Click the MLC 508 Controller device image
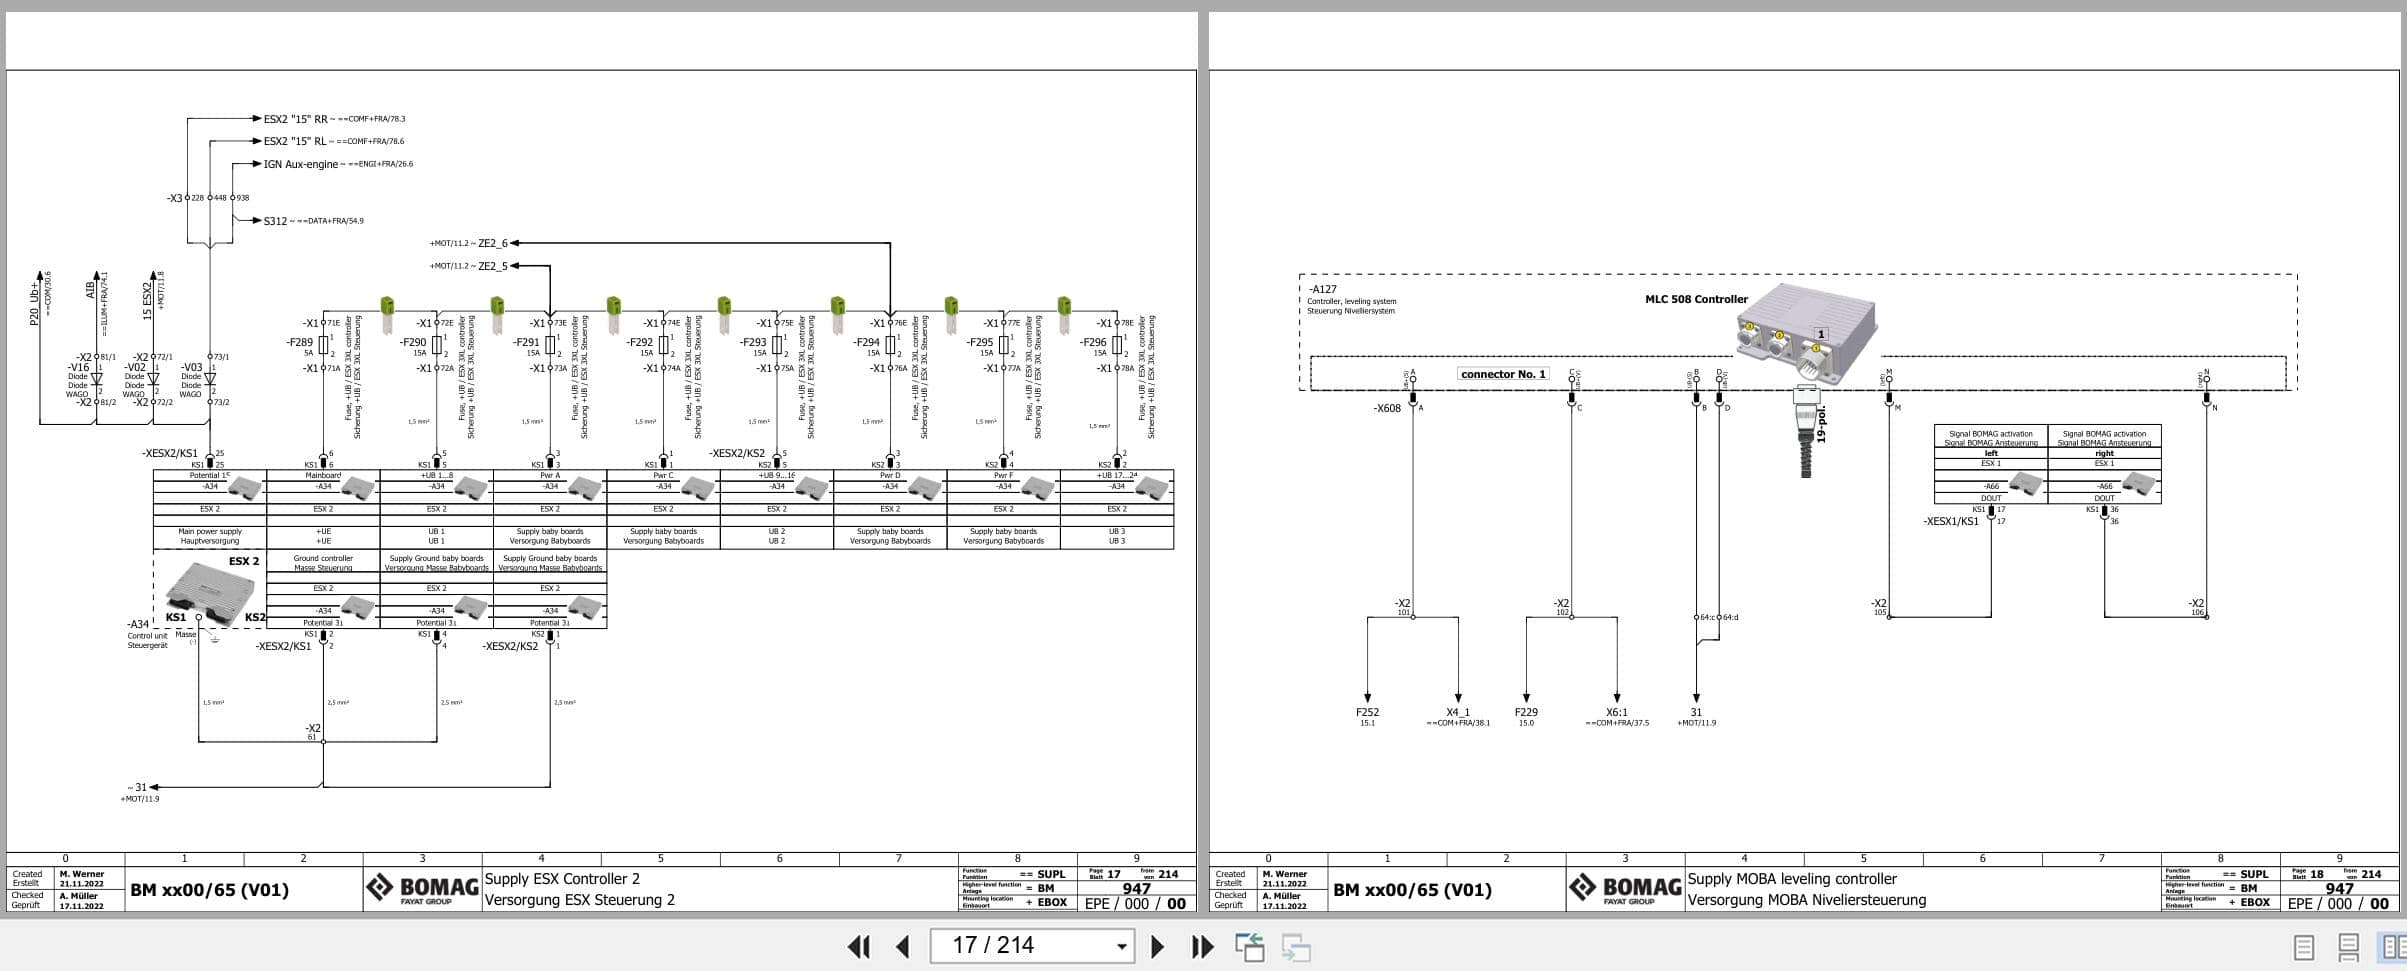The width and height of the screenshot is (2407, 971). 1806,335
